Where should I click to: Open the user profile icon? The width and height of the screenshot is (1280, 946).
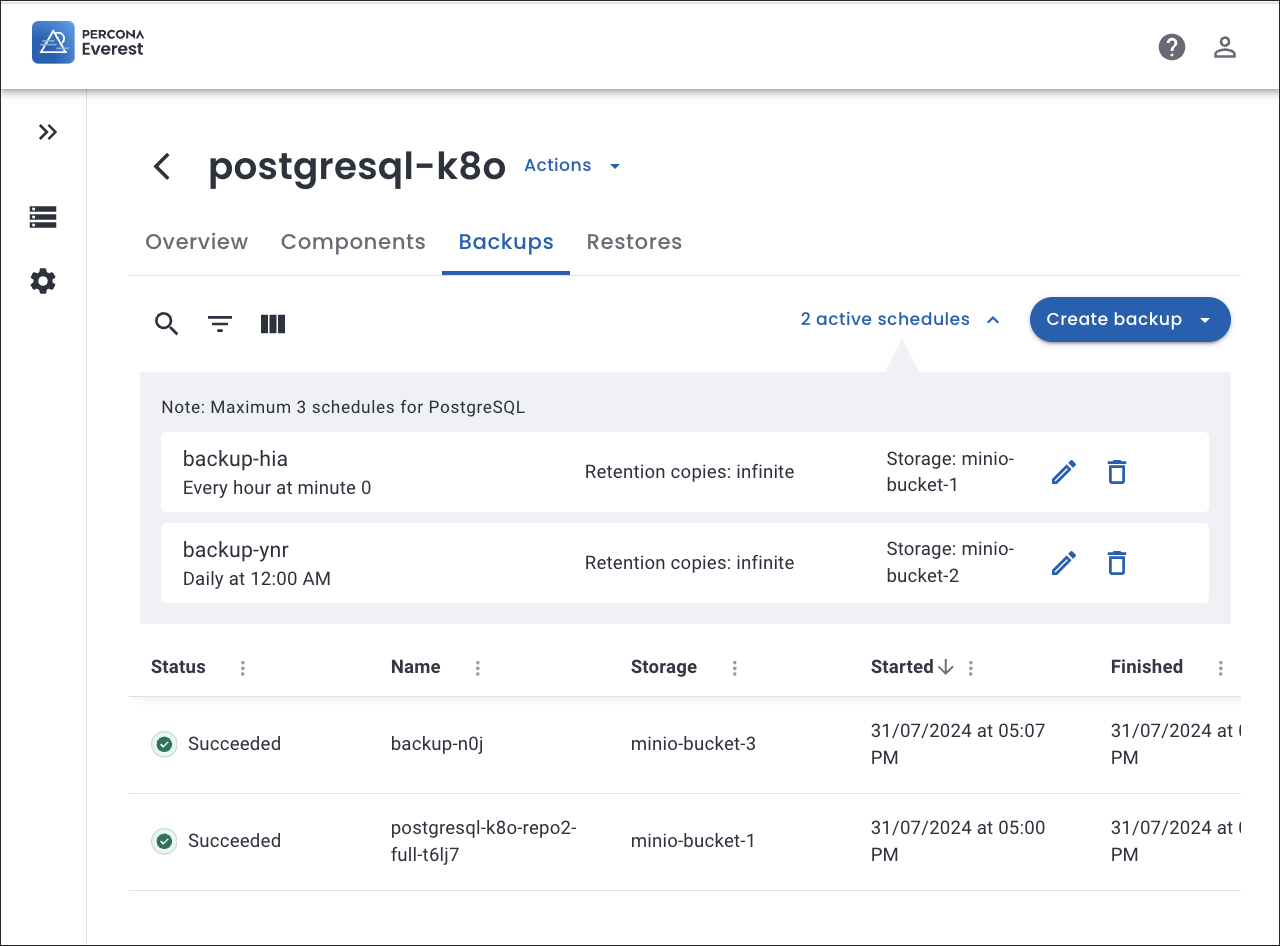point(1225,47)
